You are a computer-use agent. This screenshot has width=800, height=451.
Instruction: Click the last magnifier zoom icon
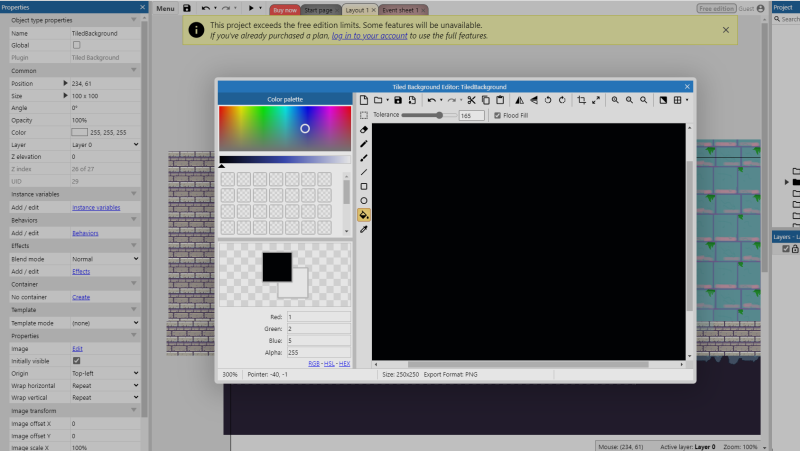point(644,100)
